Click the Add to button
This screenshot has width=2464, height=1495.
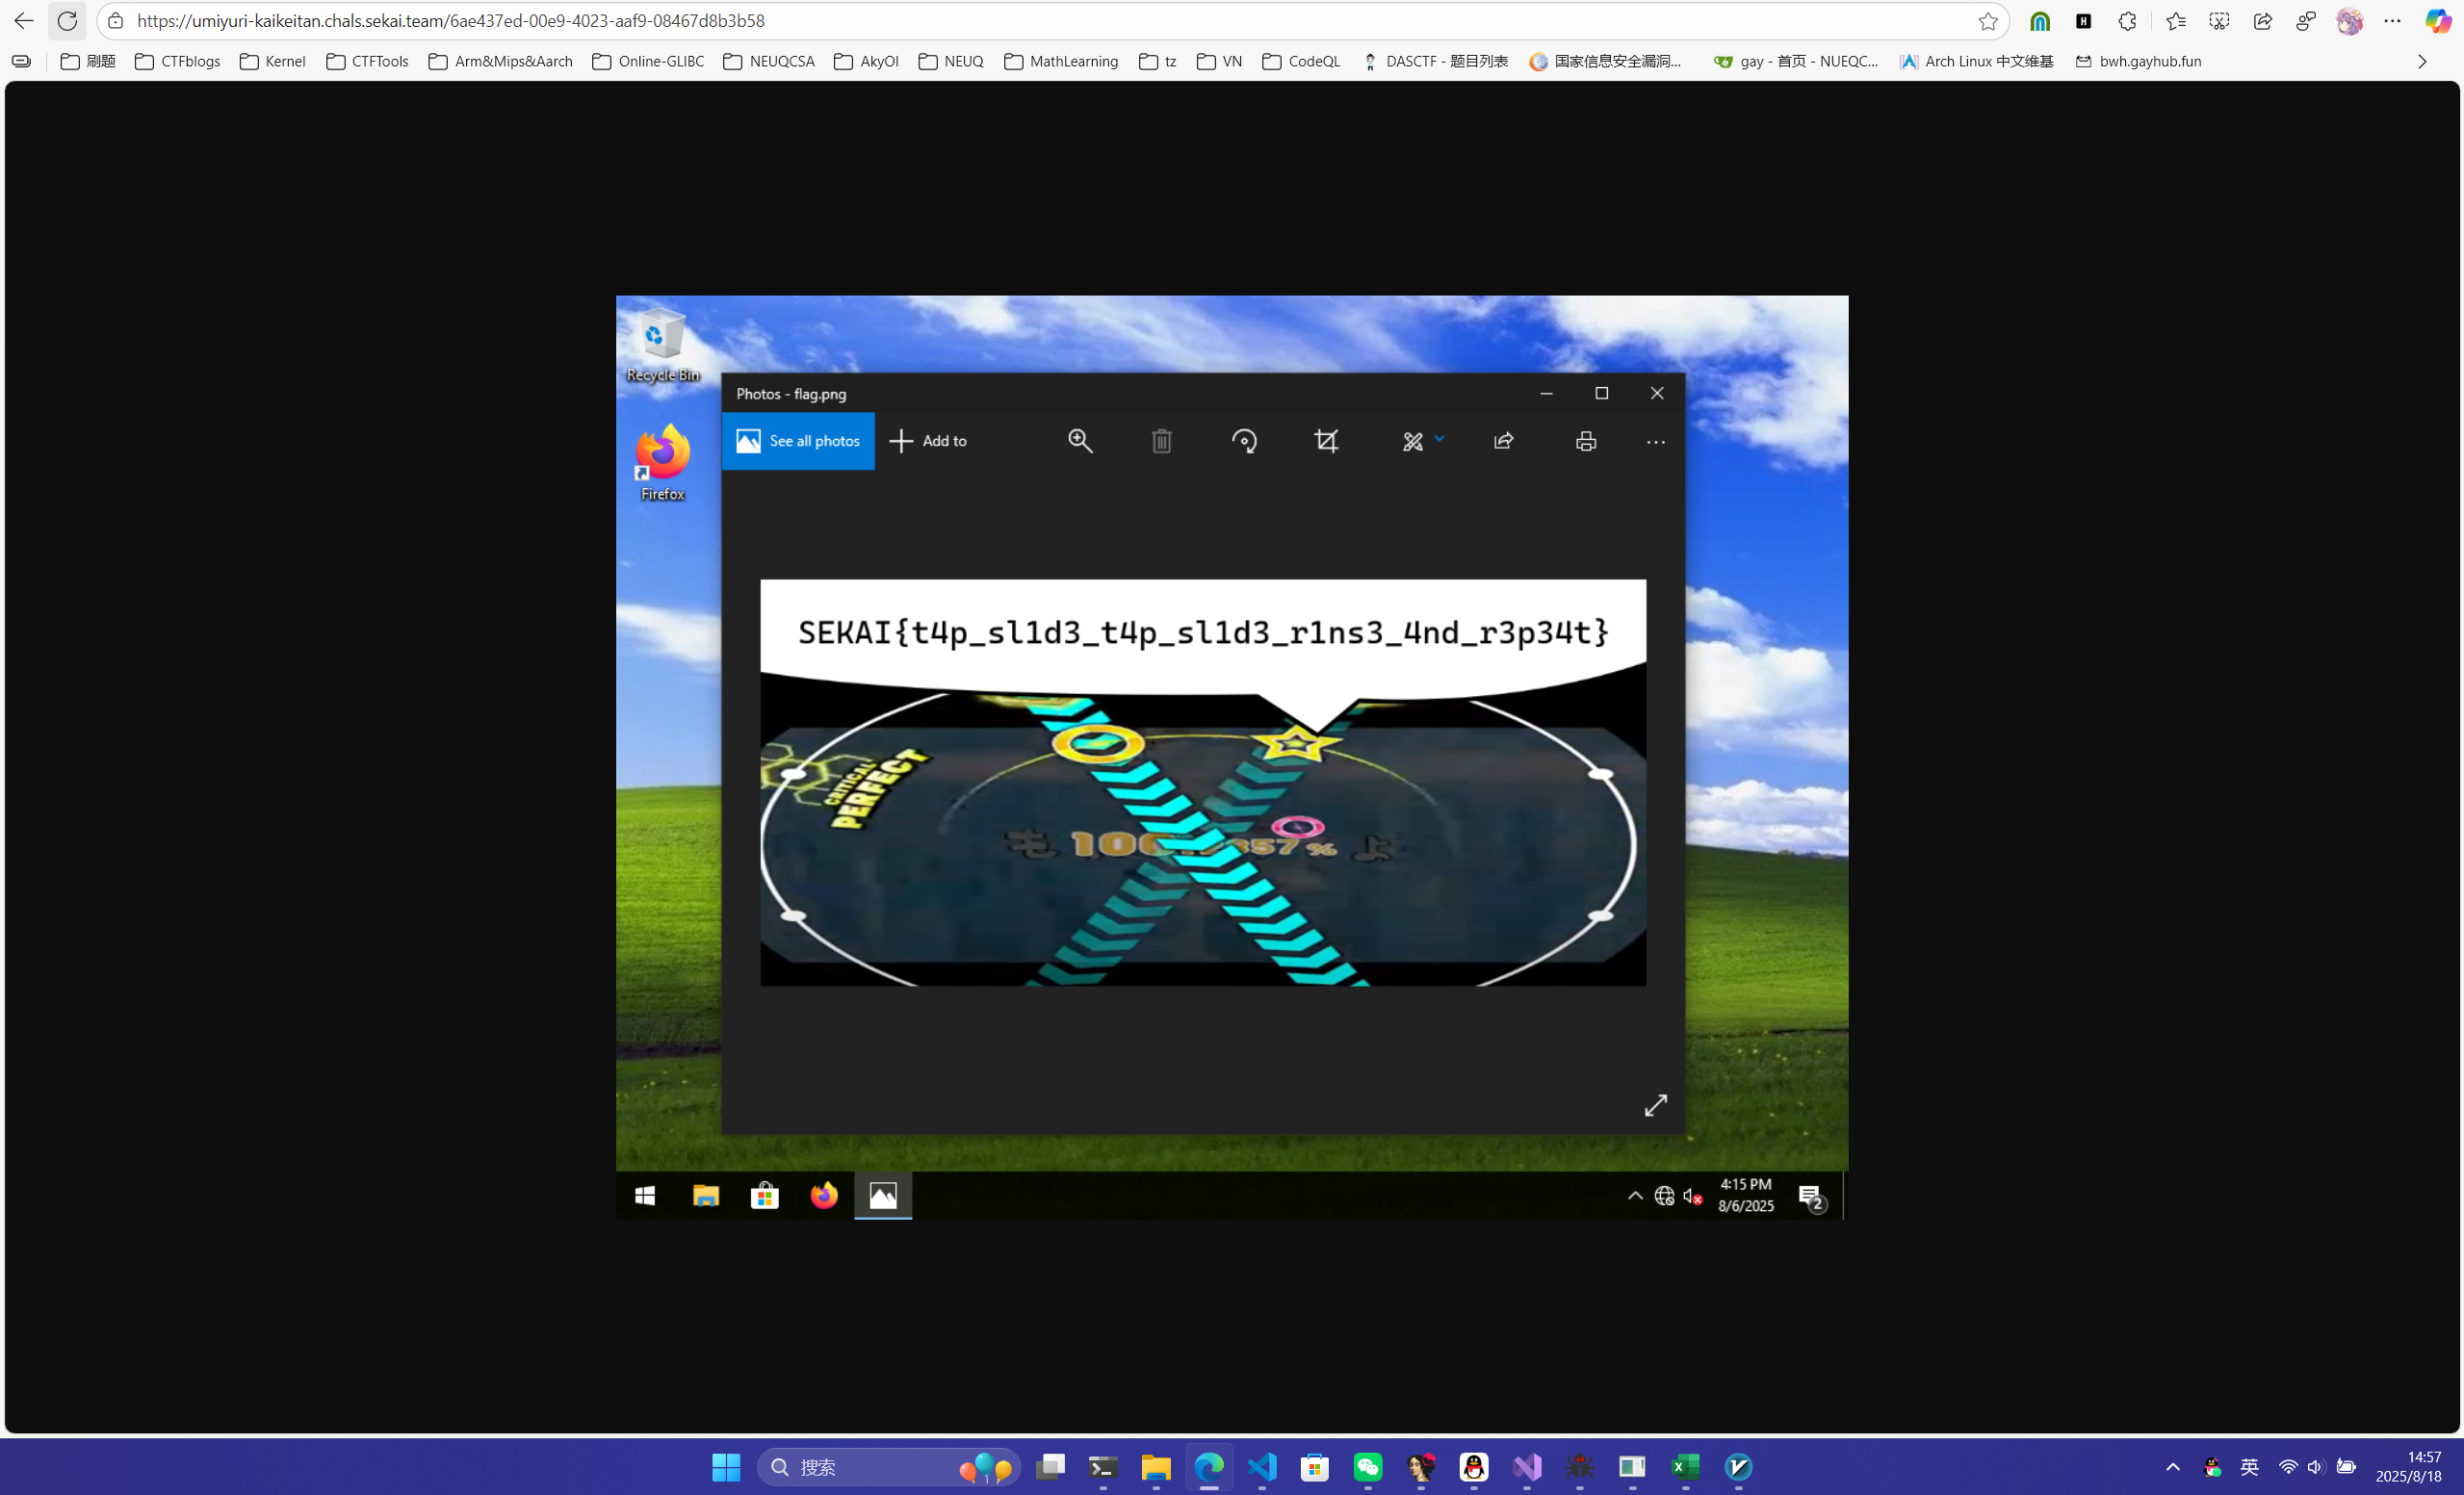pos(928,441)
